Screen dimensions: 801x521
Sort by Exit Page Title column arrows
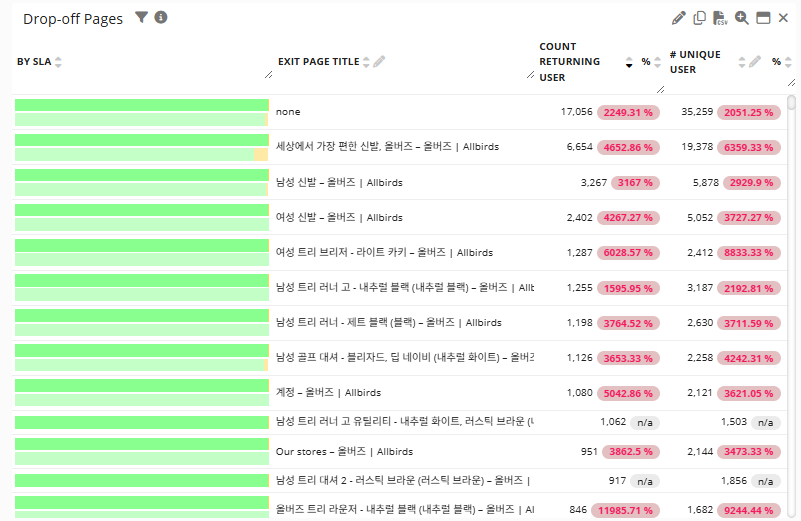point(367,62)
